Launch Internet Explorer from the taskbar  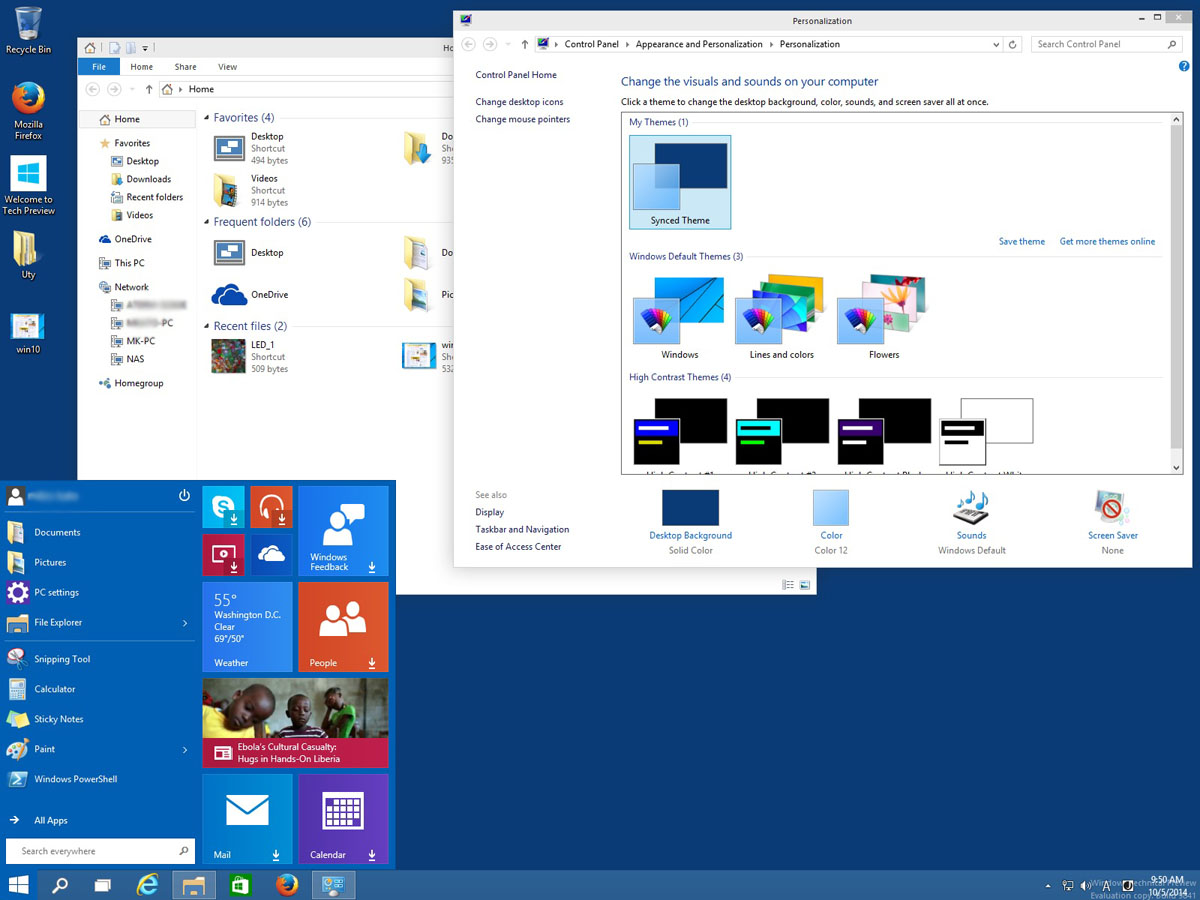point(148,885)
